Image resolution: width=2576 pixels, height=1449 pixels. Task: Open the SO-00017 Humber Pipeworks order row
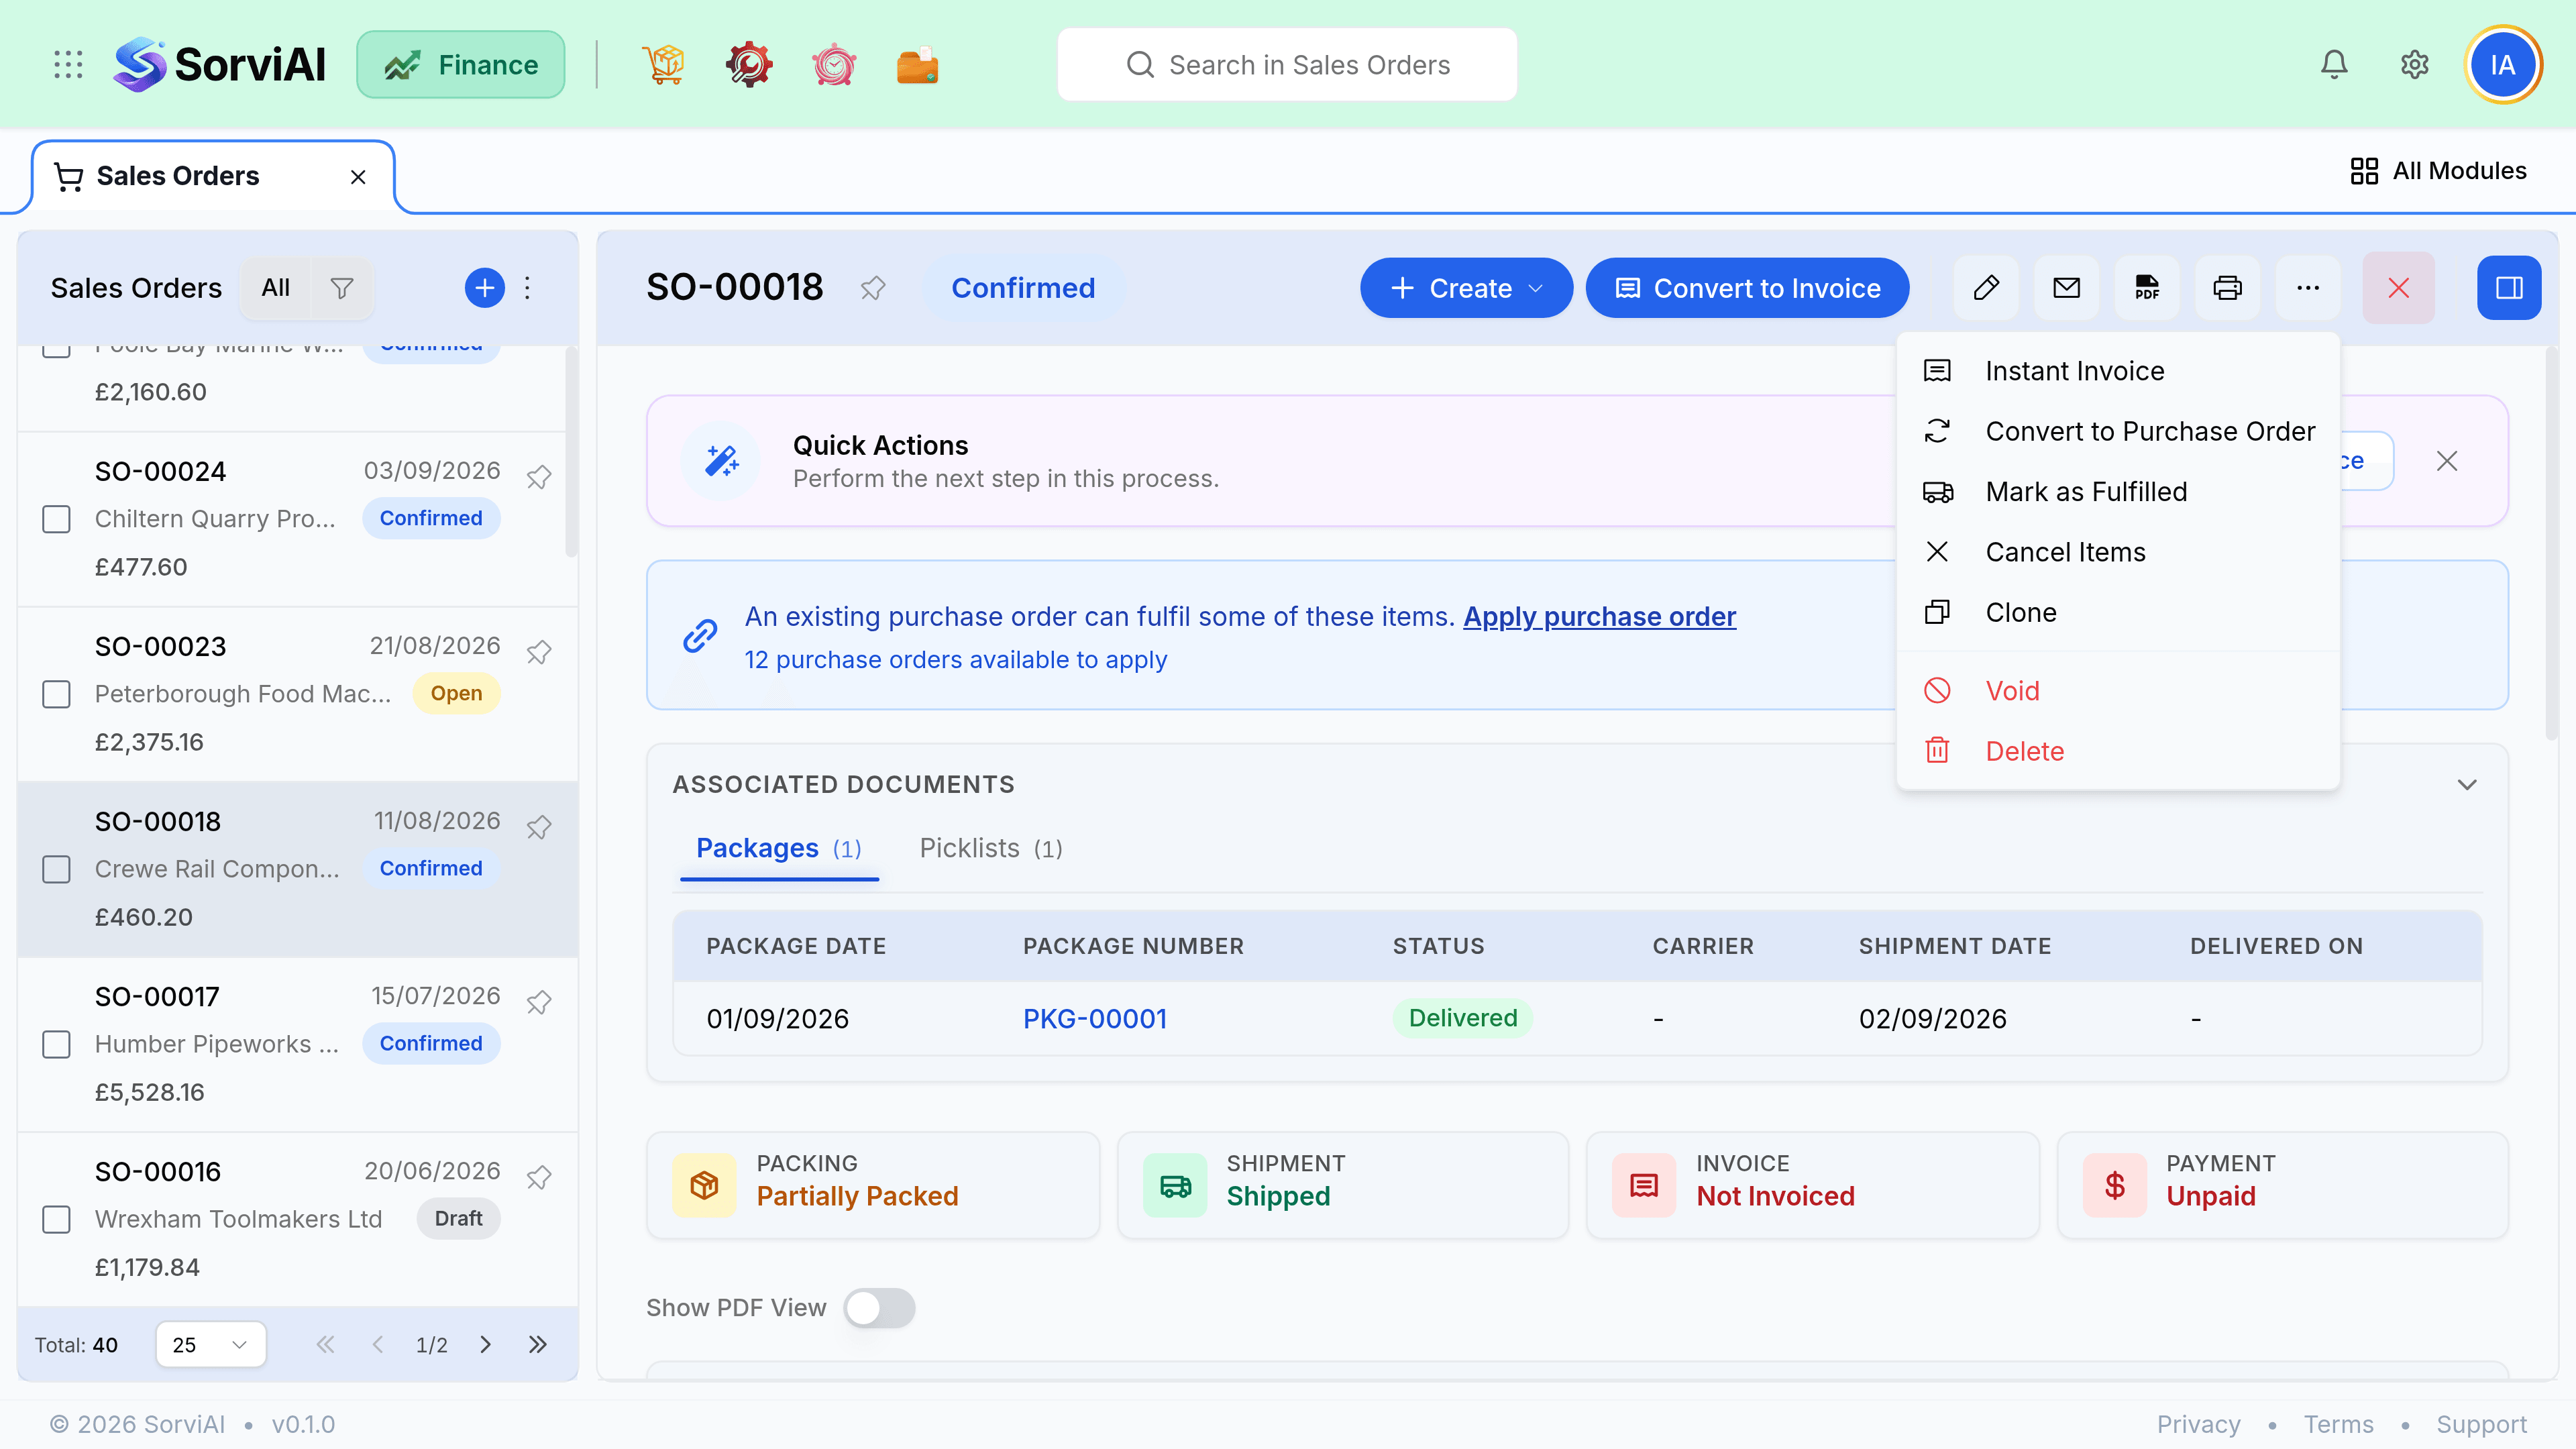(x=297, y=1044)
